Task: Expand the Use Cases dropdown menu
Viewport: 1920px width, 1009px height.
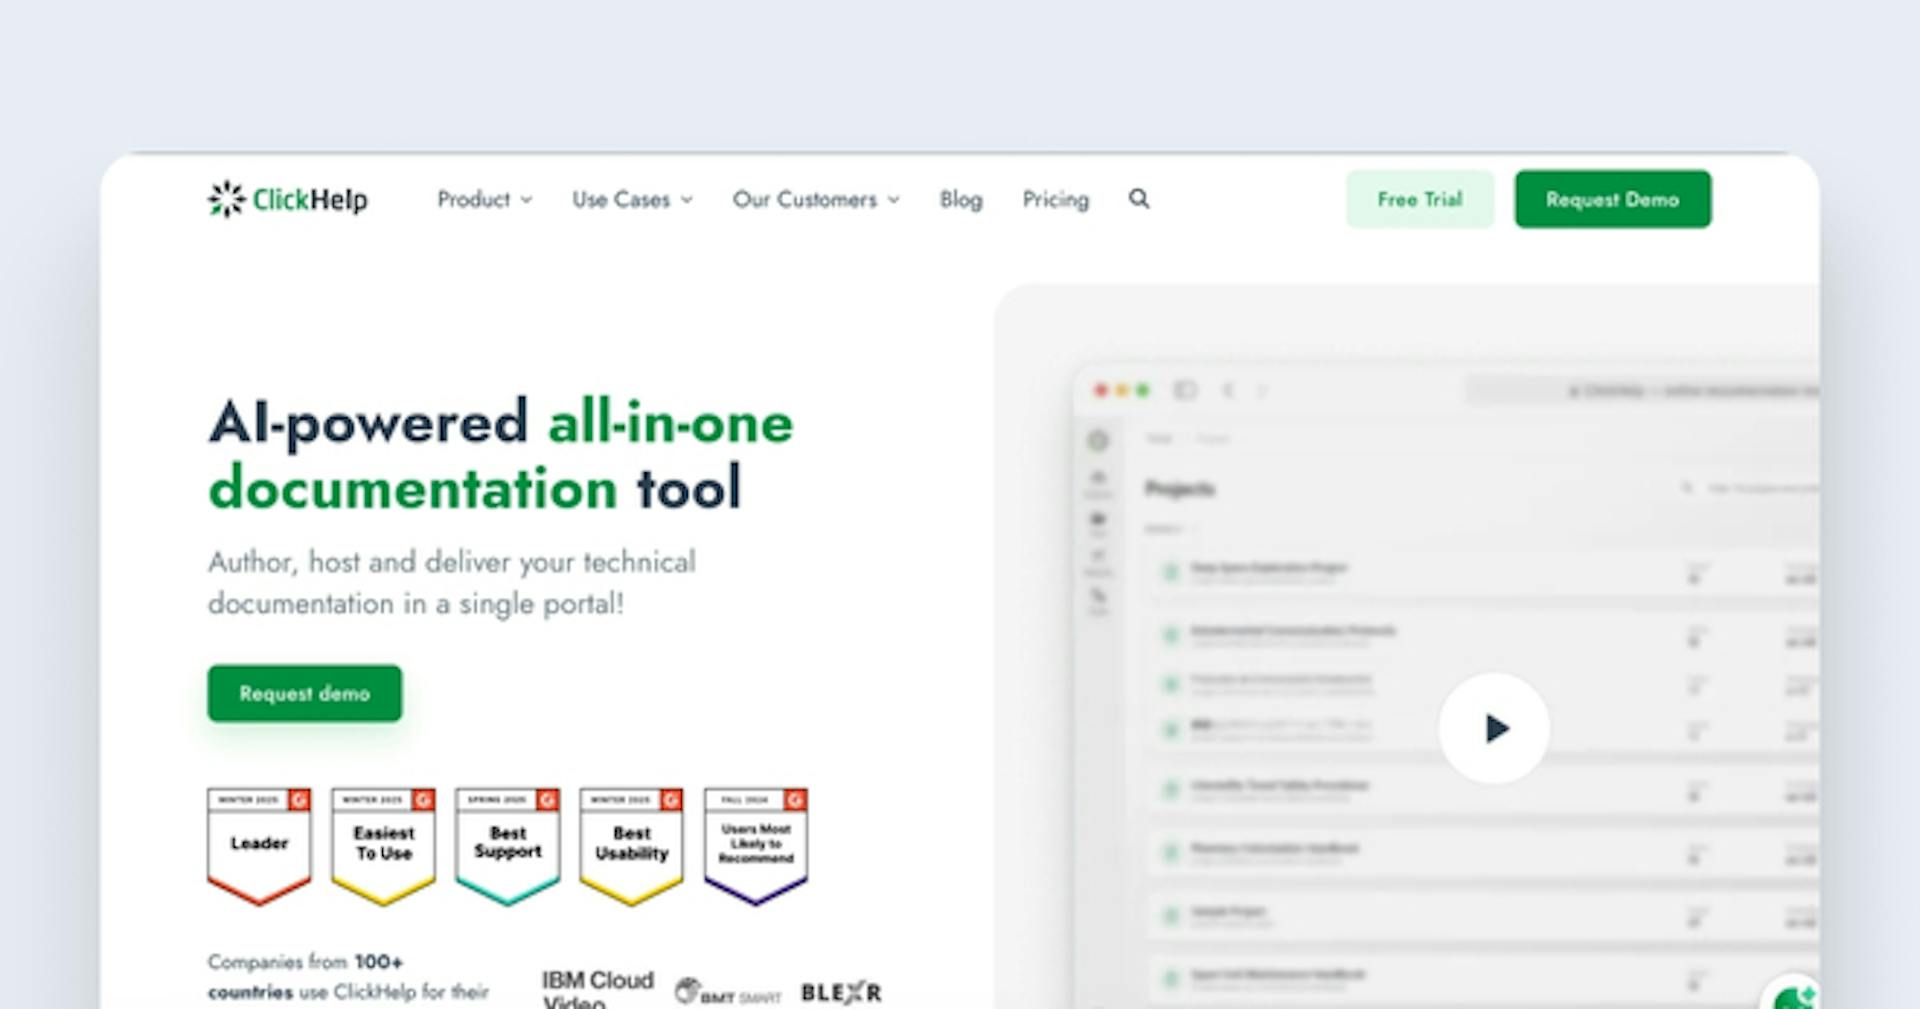Action: (632, 200)
